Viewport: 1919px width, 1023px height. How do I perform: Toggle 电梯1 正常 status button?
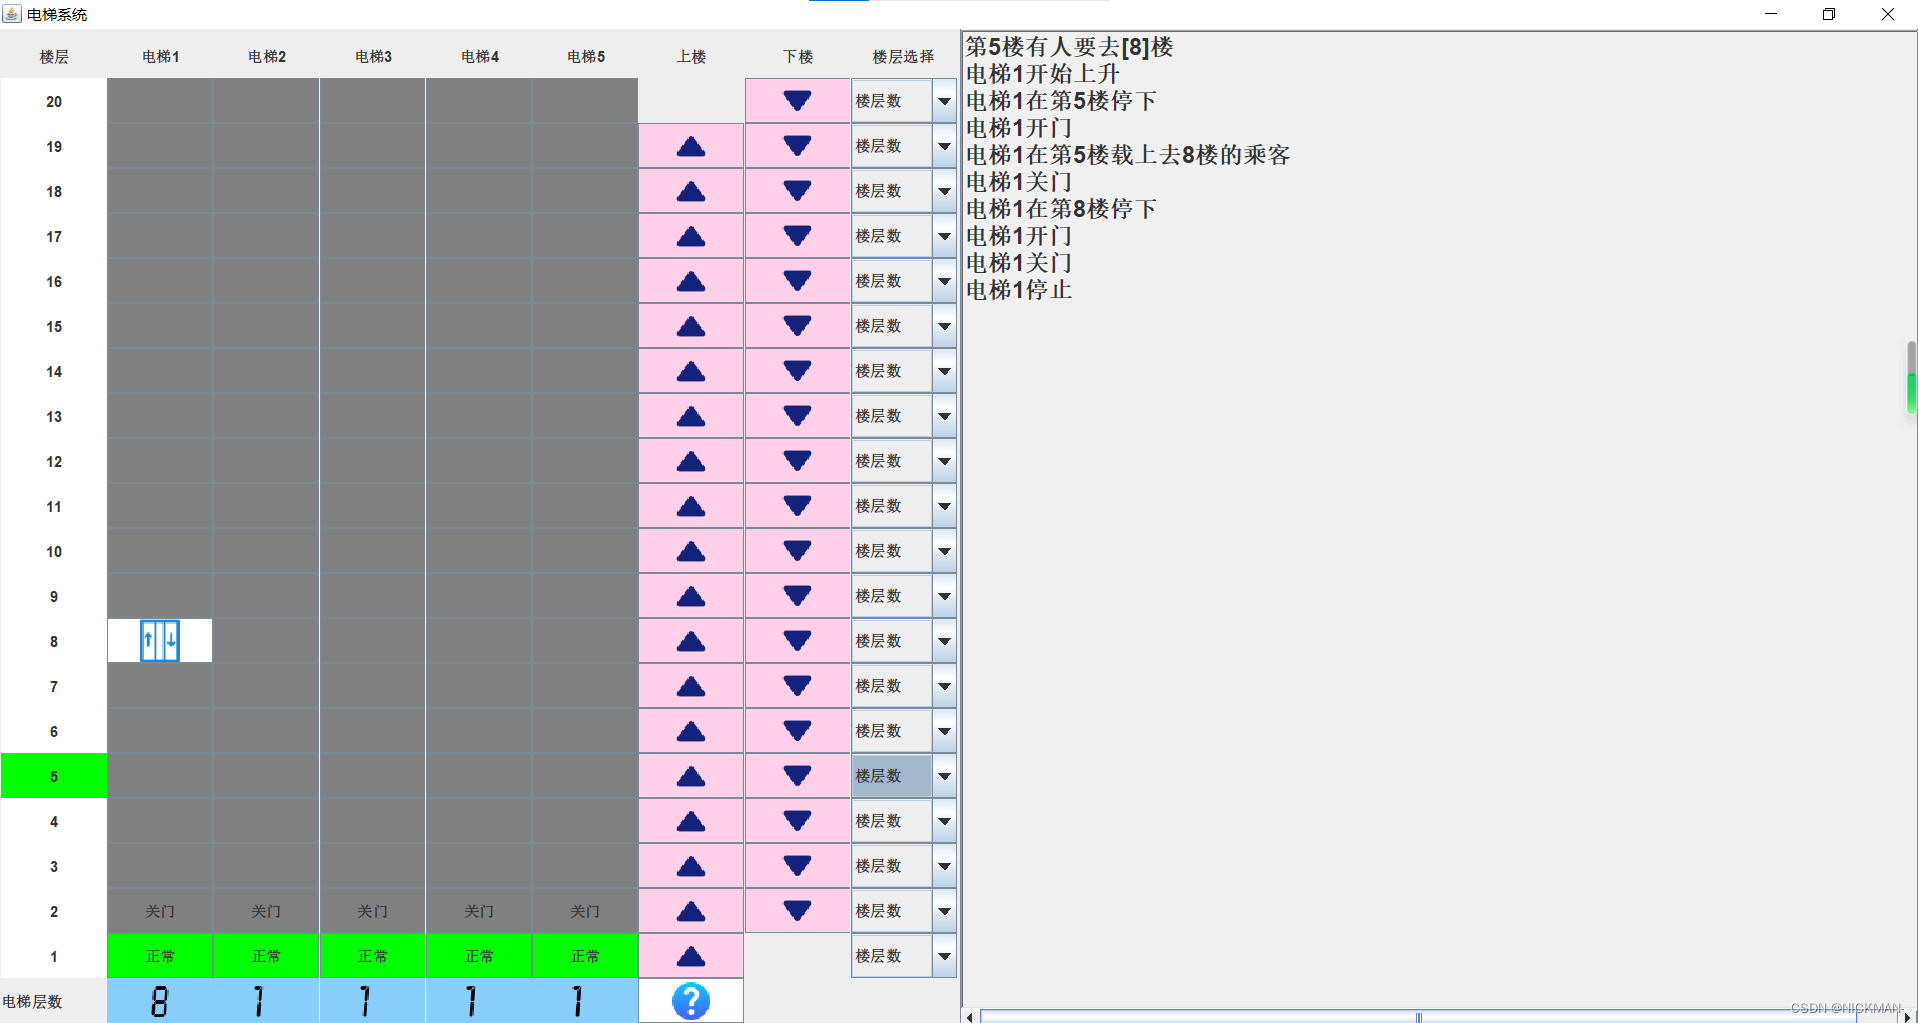pos(160,956)
